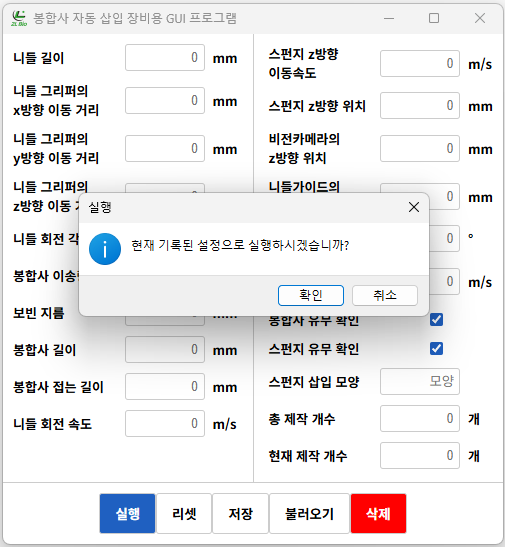Focus the 니들 회전 속도 input field
The image size is (505, 547).
pos(165,424)
